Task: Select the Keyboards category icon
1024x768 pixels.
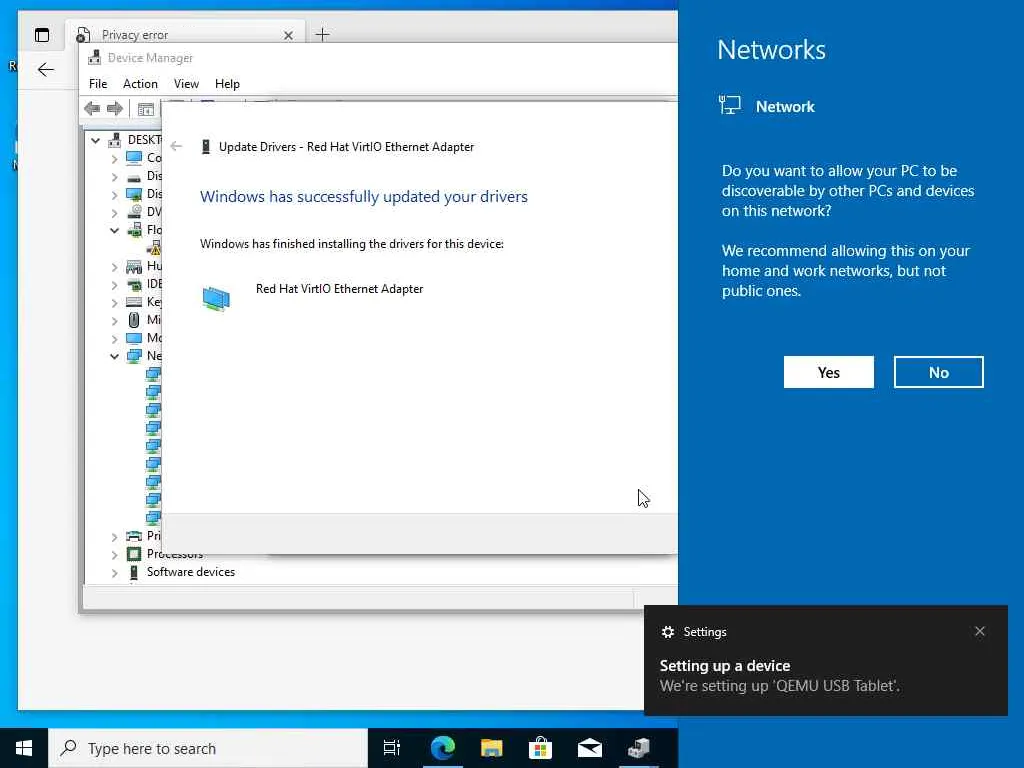Action: point(134,302)
